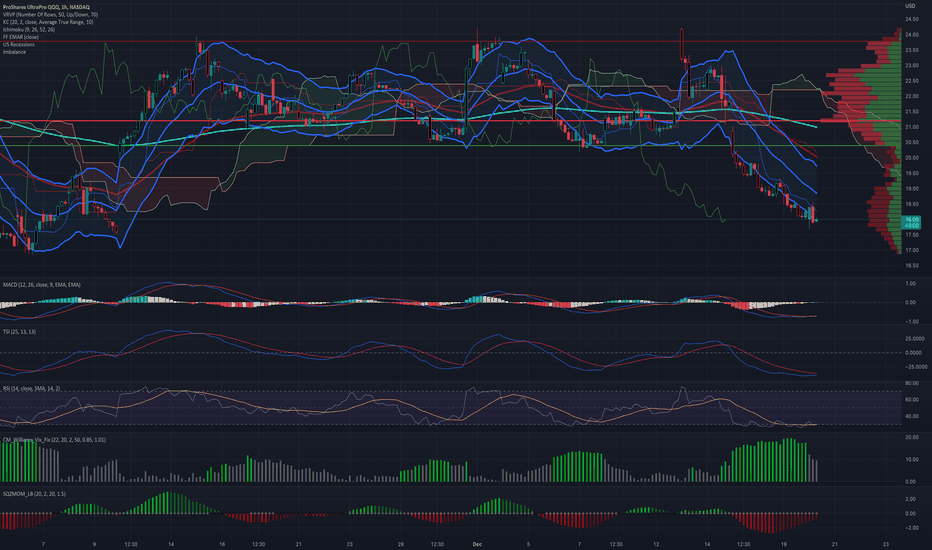Select the SQZMOM_LB (20, 2, 20, 1.5) legend
Image resolution: width=932 pixels, height=550 pixels.
[34, 494]
